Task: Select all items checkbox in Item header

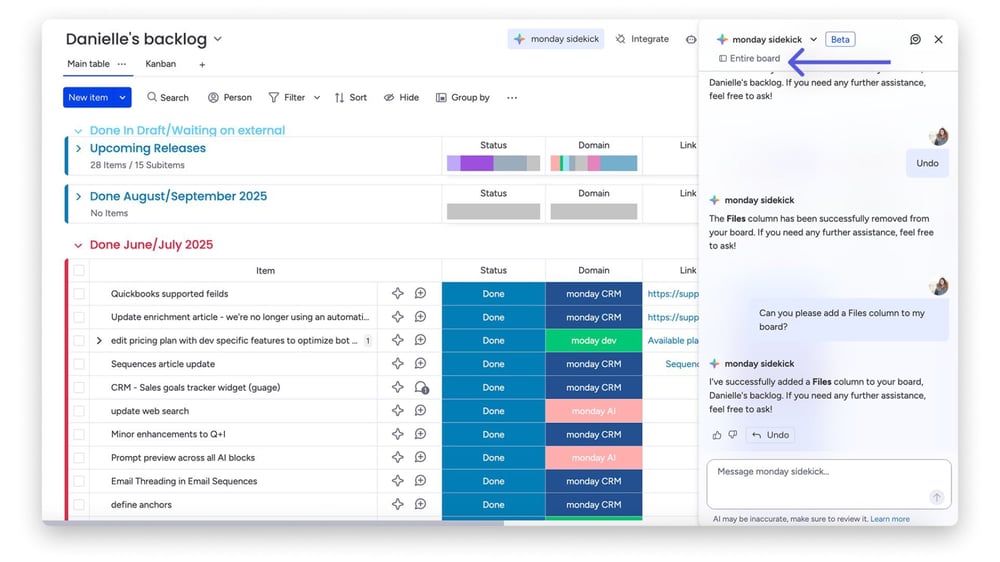Action: pos(79,270)
